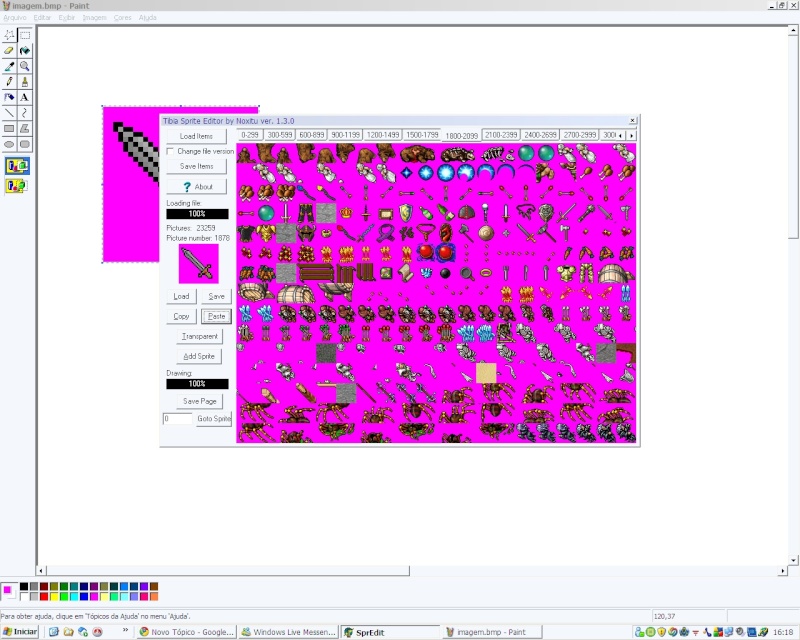Image resolution: width=800 pixels, height=640 pixels.
Task: Click the Goto Sprite number input field
Action: tap(177, 419)
